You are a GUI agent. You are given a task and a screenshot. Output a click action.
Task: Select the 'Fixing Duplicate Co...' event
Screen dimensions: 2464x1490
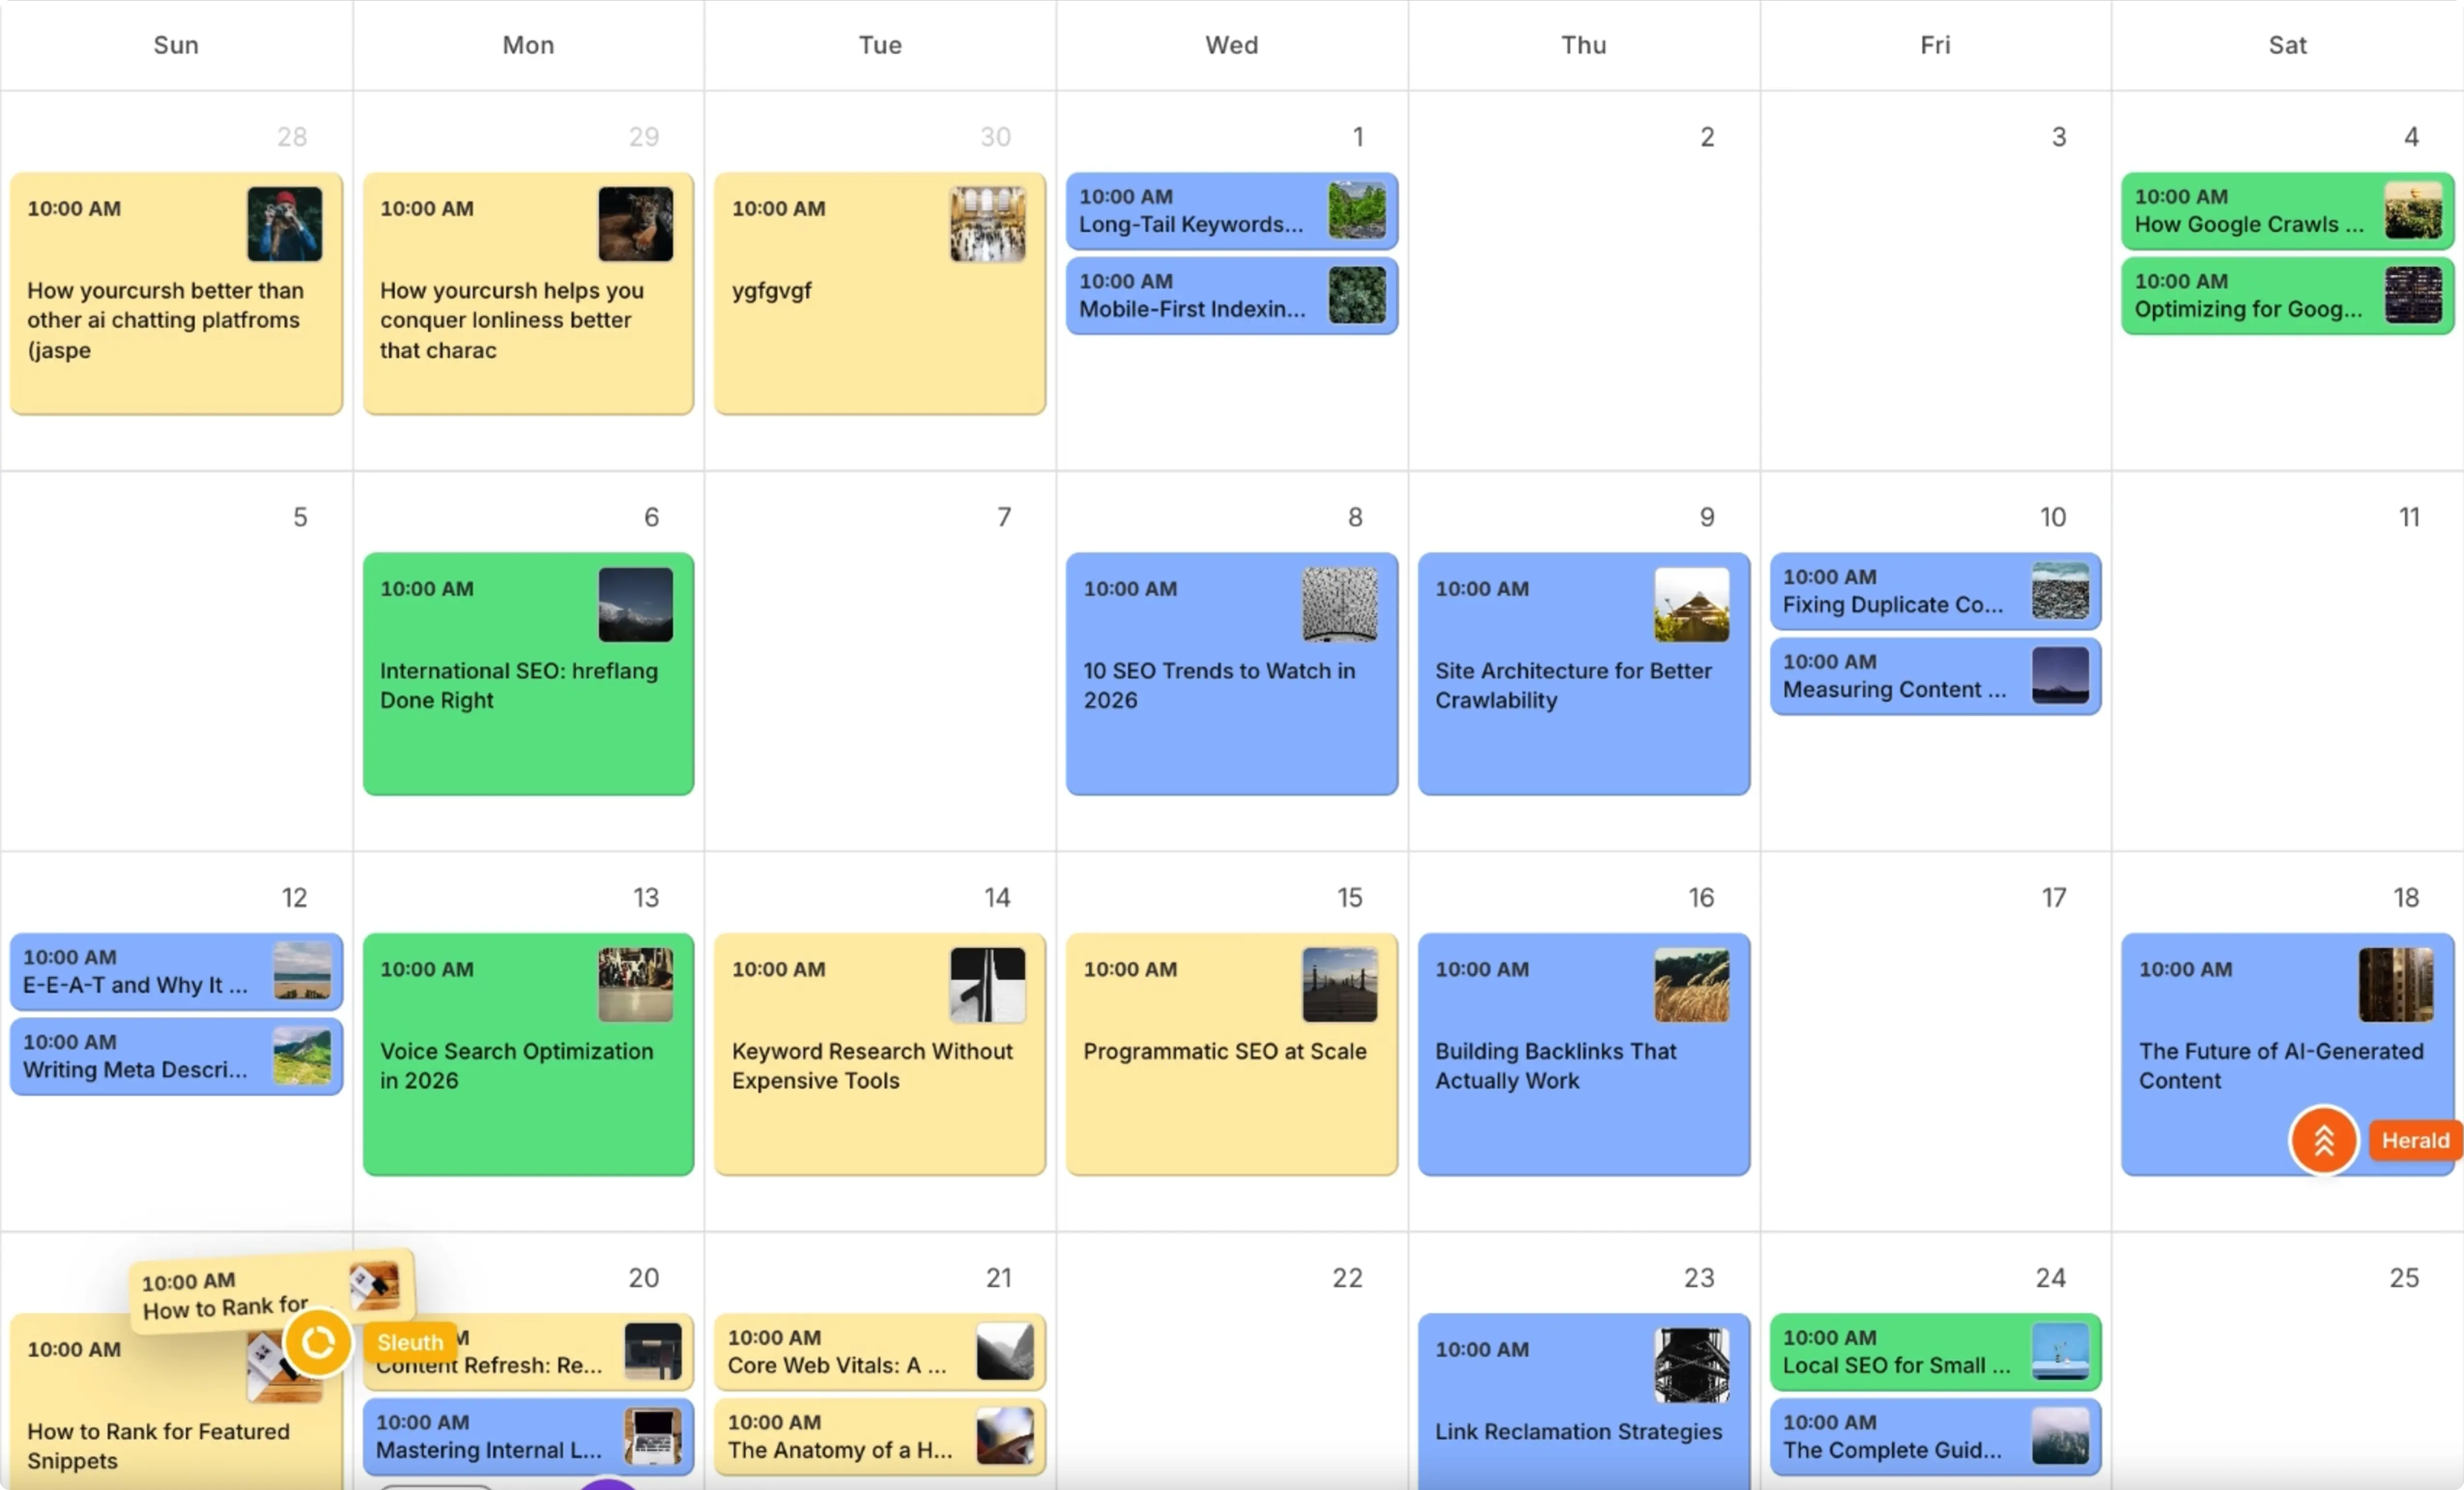point(1935,591)
